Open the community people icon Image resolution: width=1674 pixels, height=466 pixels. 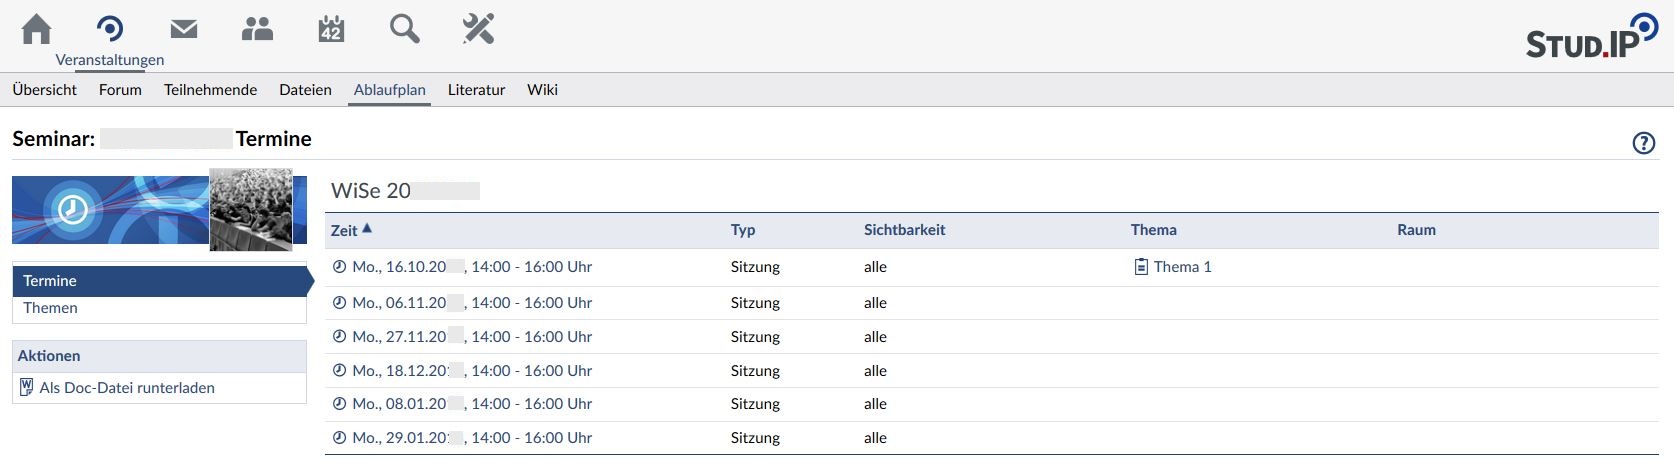257,29
